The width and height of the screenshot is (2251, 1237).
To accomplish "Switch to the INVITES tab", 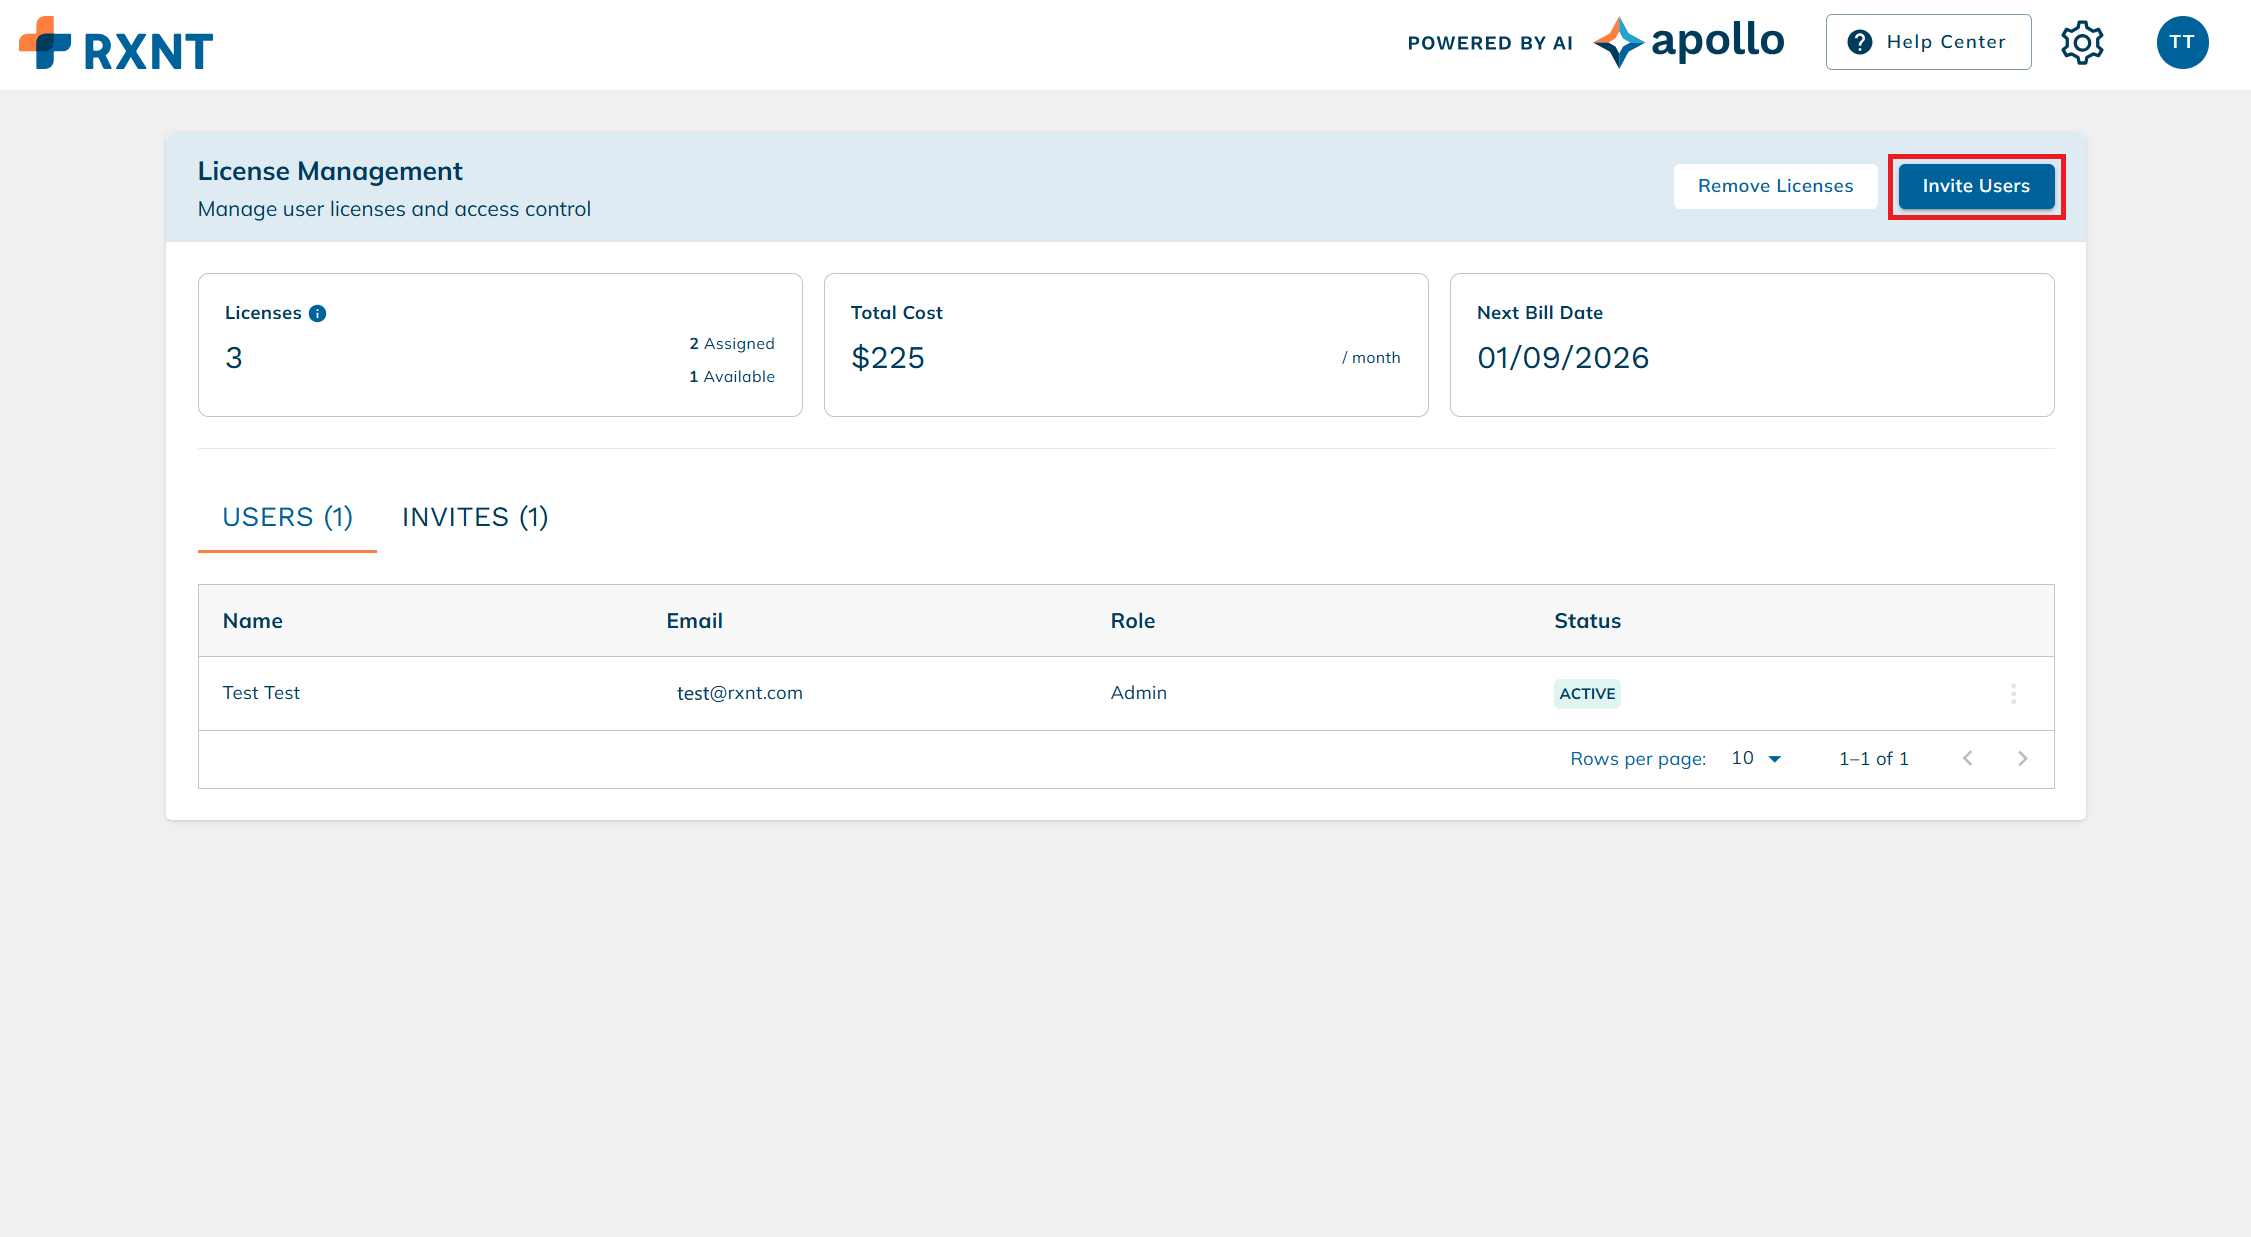I will point(474,517).
